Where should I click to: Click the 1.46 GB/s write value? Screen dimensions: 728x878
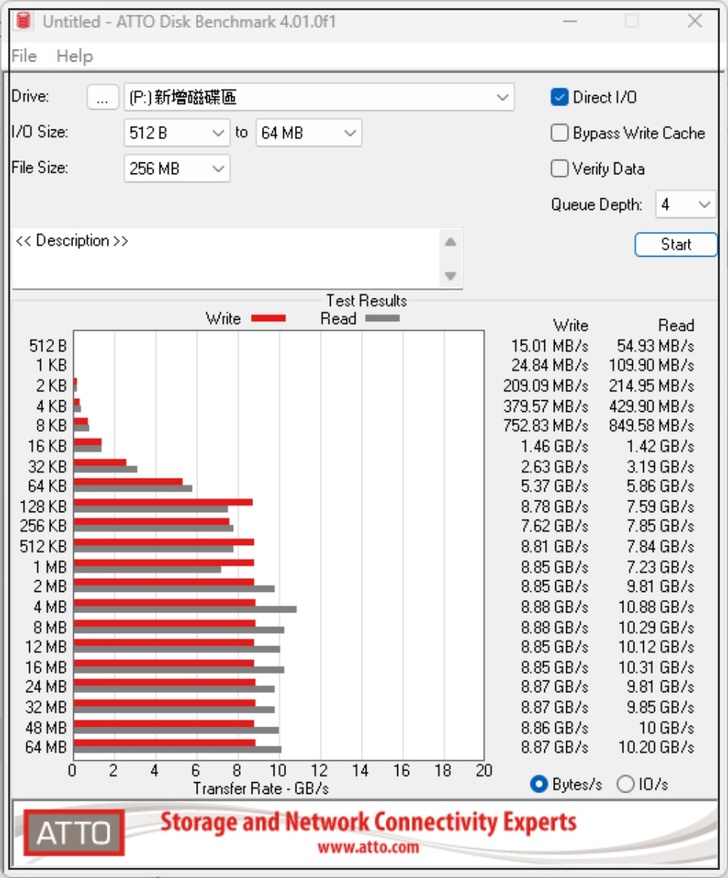[554, 446]
